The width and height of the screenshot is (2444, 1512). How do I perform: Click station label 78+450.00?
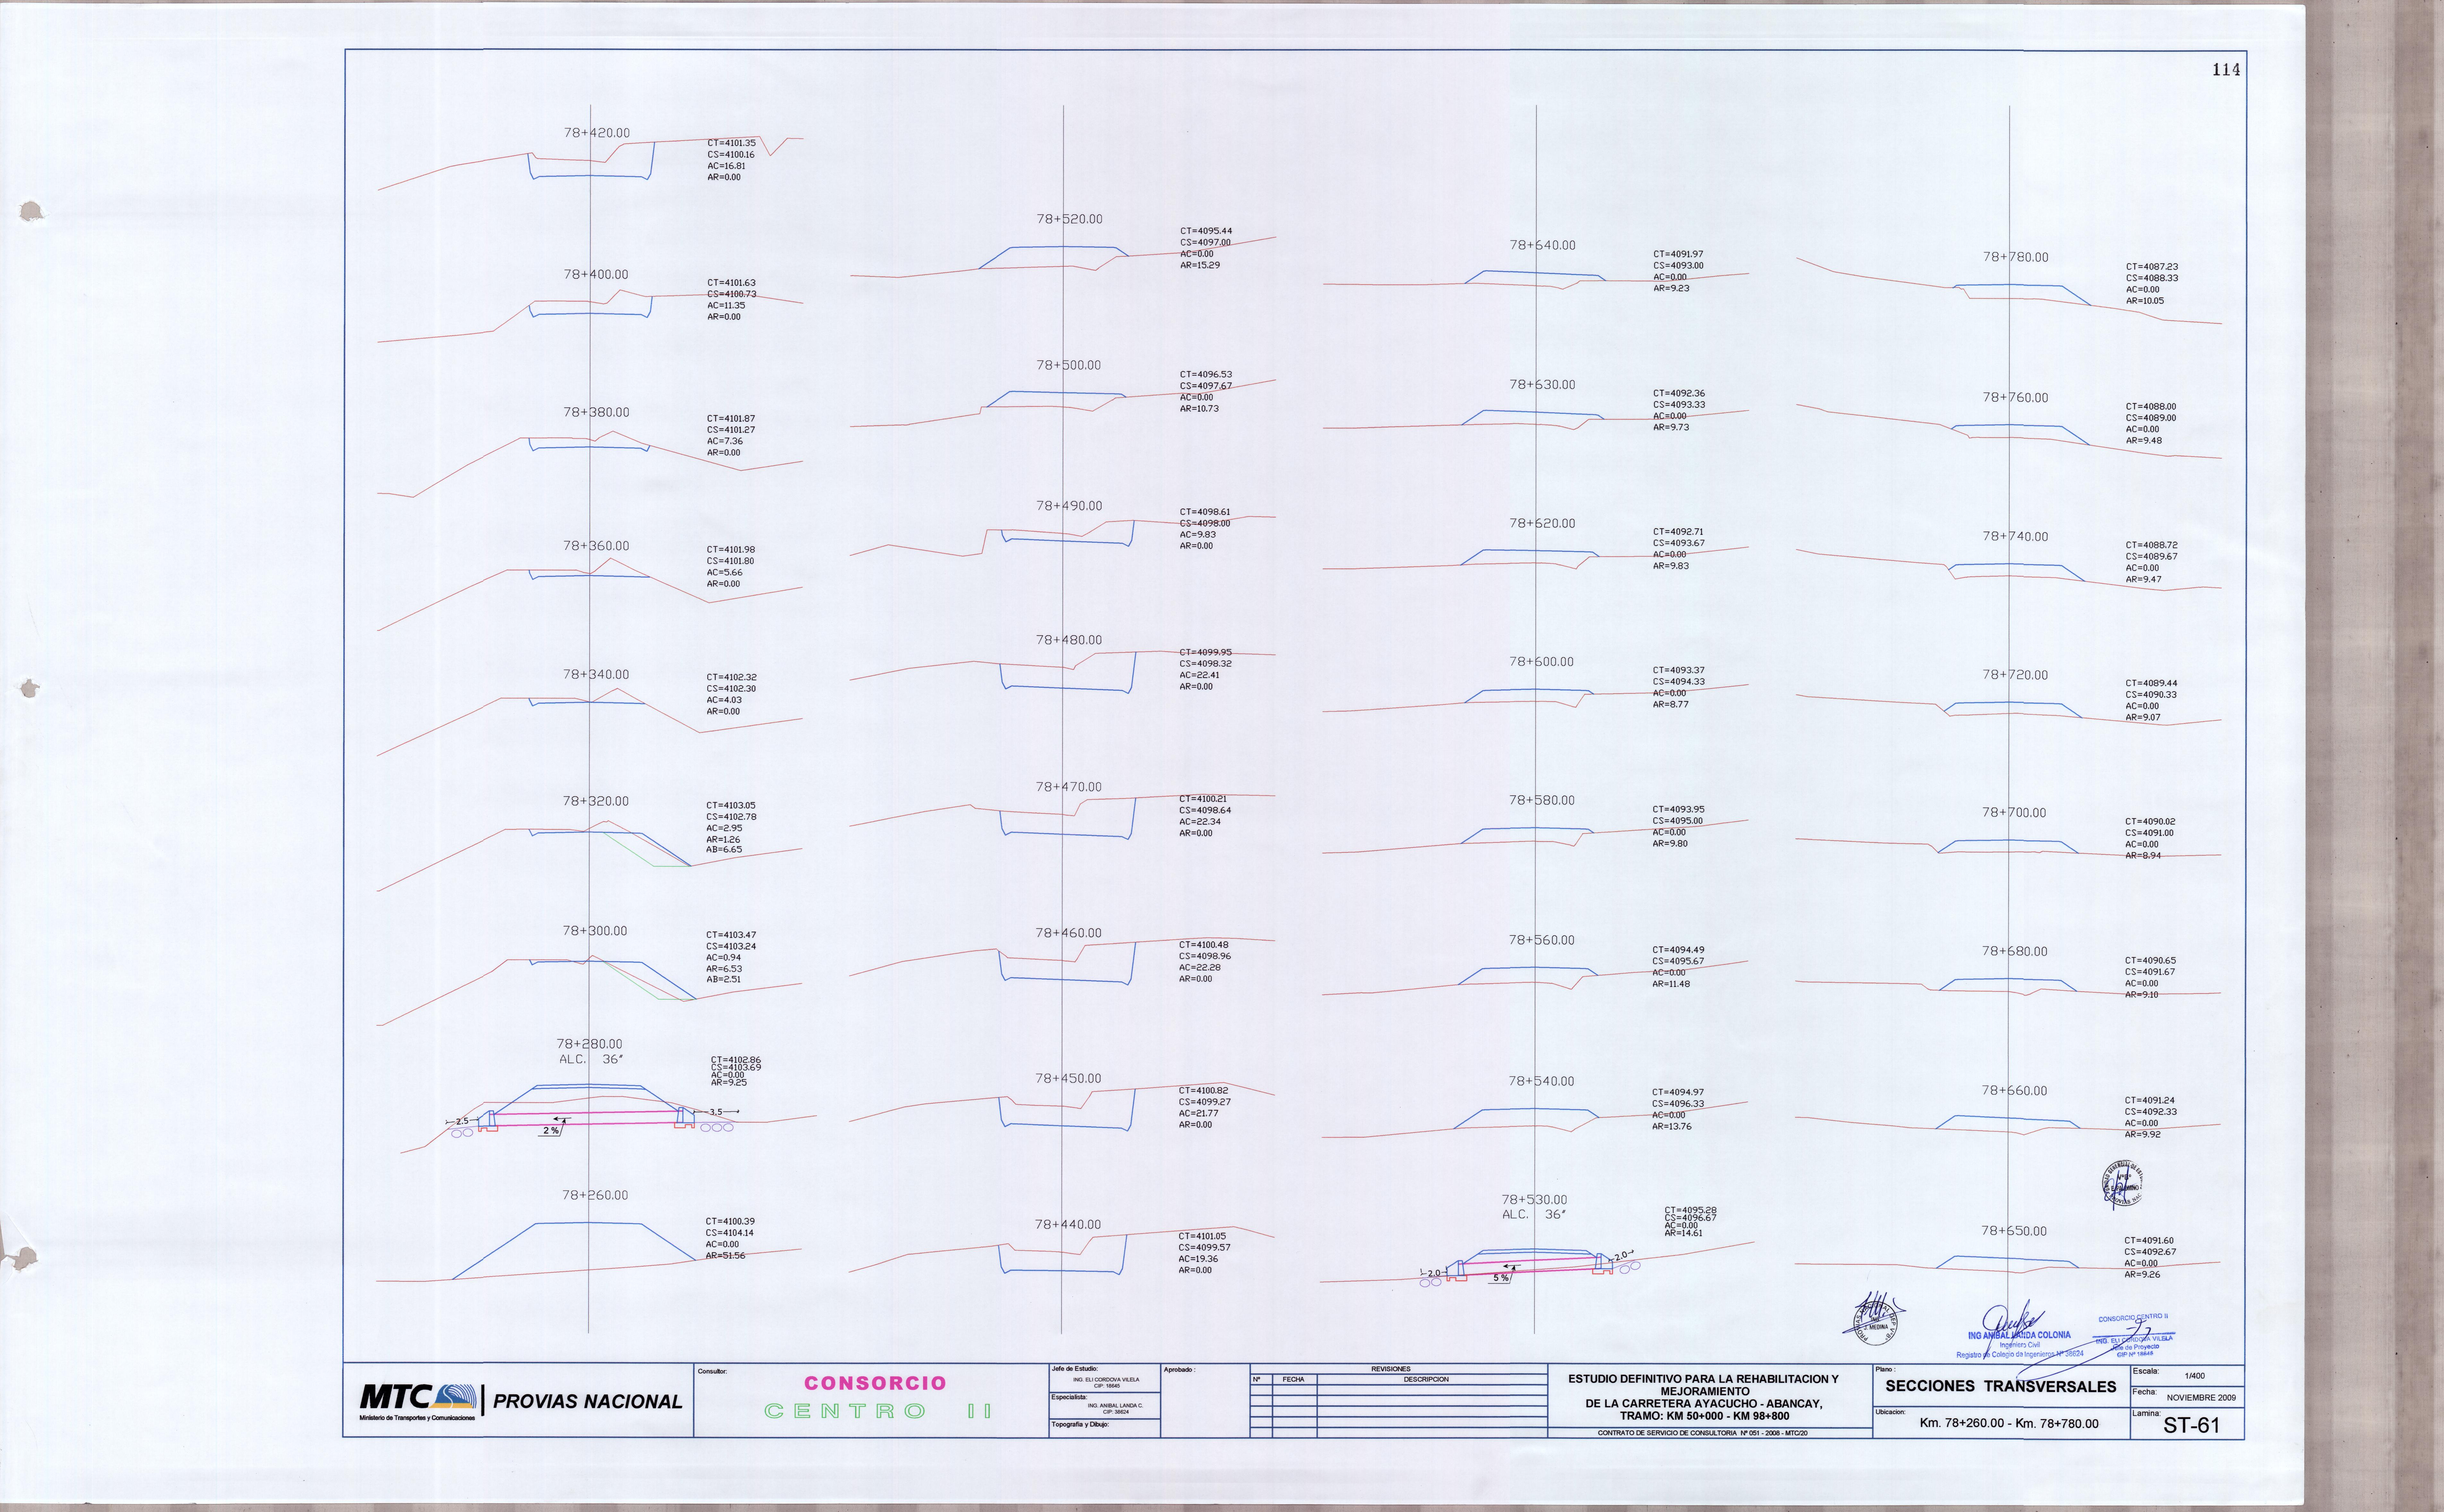[1068, 1079]
